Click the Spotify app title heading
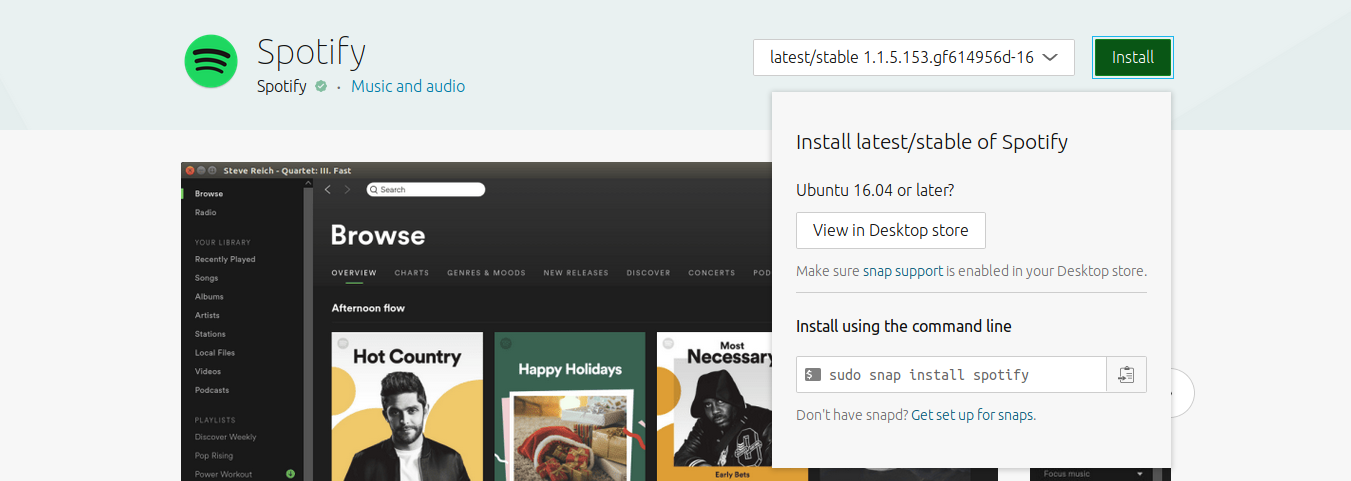 (x=311, y=50)
